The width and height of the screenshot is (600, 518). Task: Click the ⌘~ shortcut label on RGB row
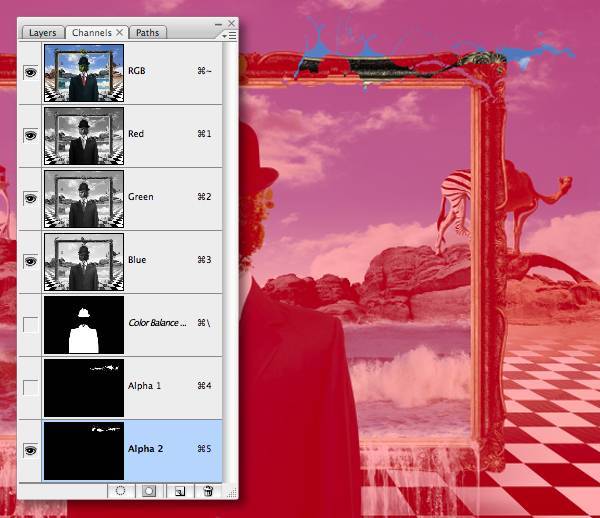point(204,71)
